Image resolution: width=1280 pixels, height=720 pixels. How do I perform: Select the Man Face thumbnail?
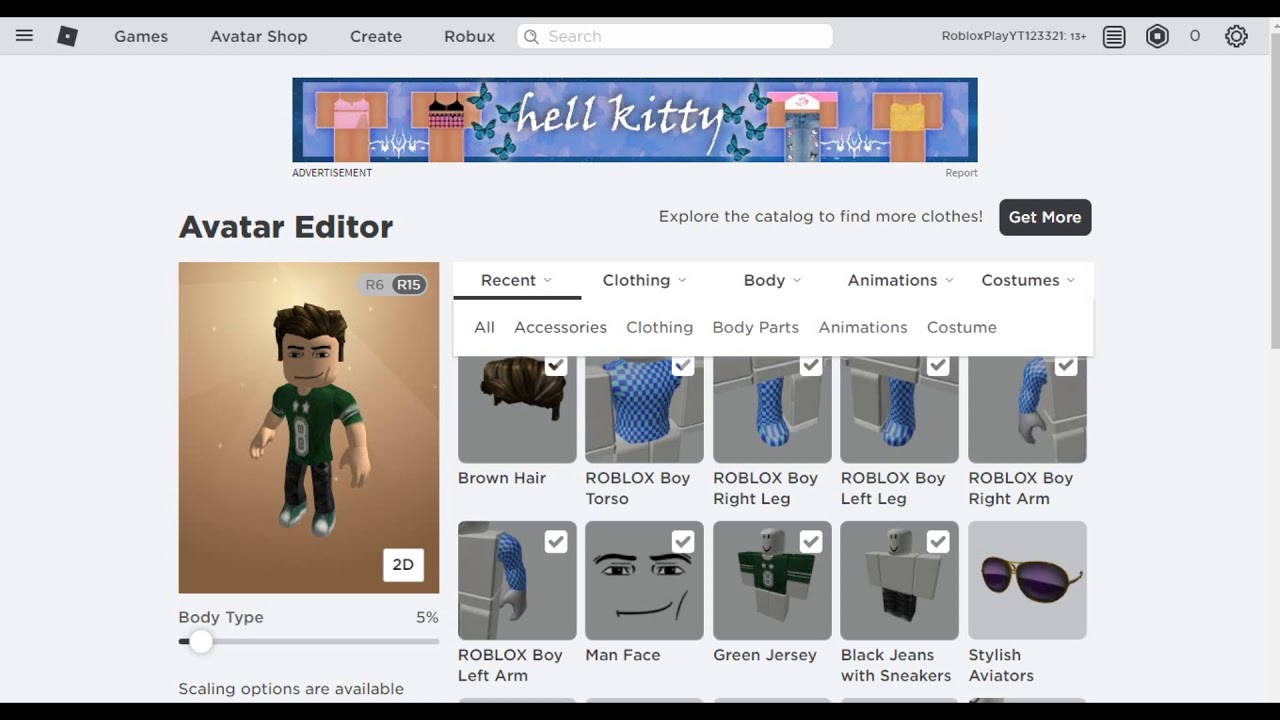pos(644,580)
